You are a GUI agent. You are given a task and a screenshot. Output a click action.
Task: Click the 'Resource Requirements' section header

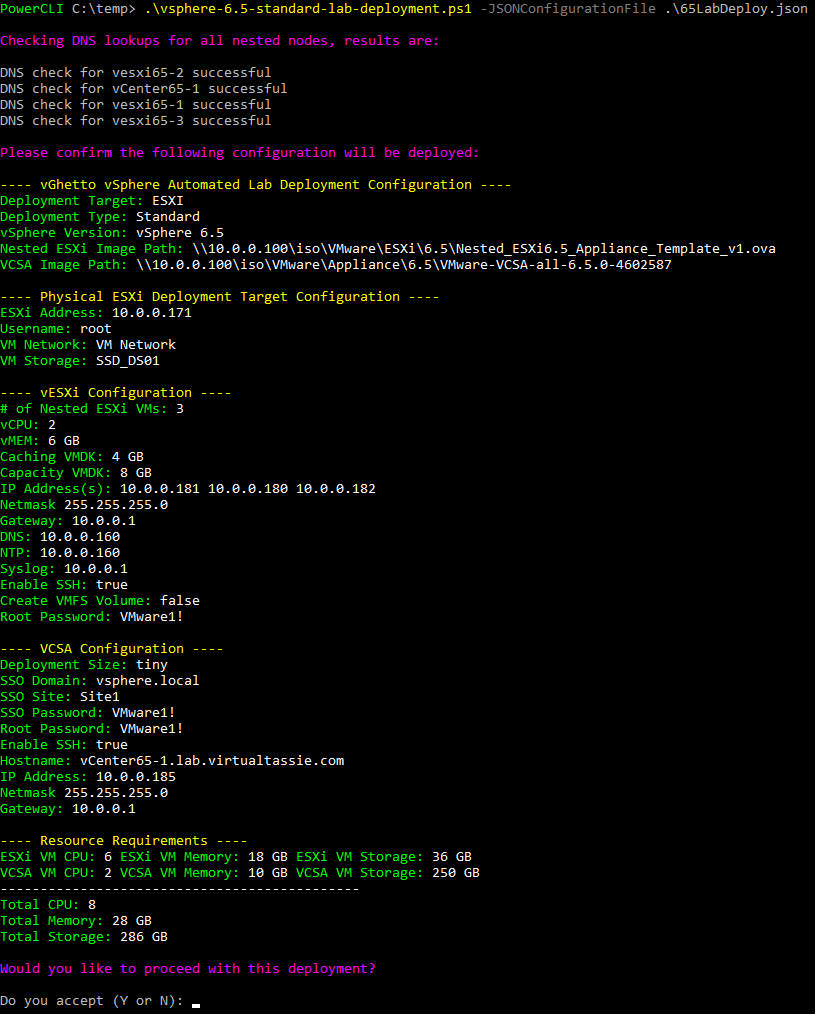124,841
